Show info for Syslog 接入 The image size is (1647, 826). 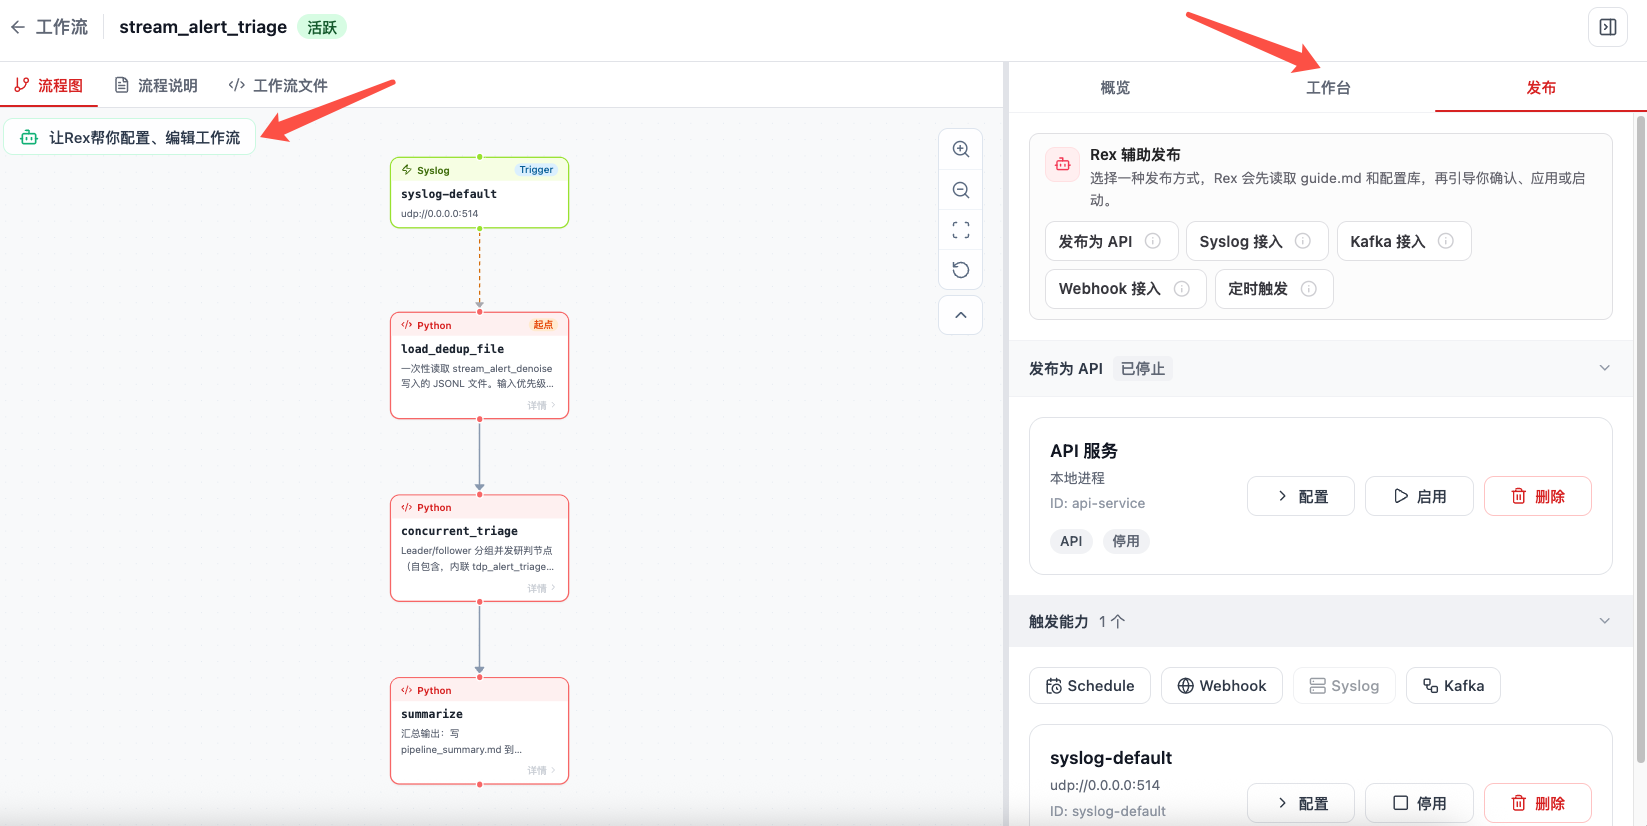[1303, 241]
